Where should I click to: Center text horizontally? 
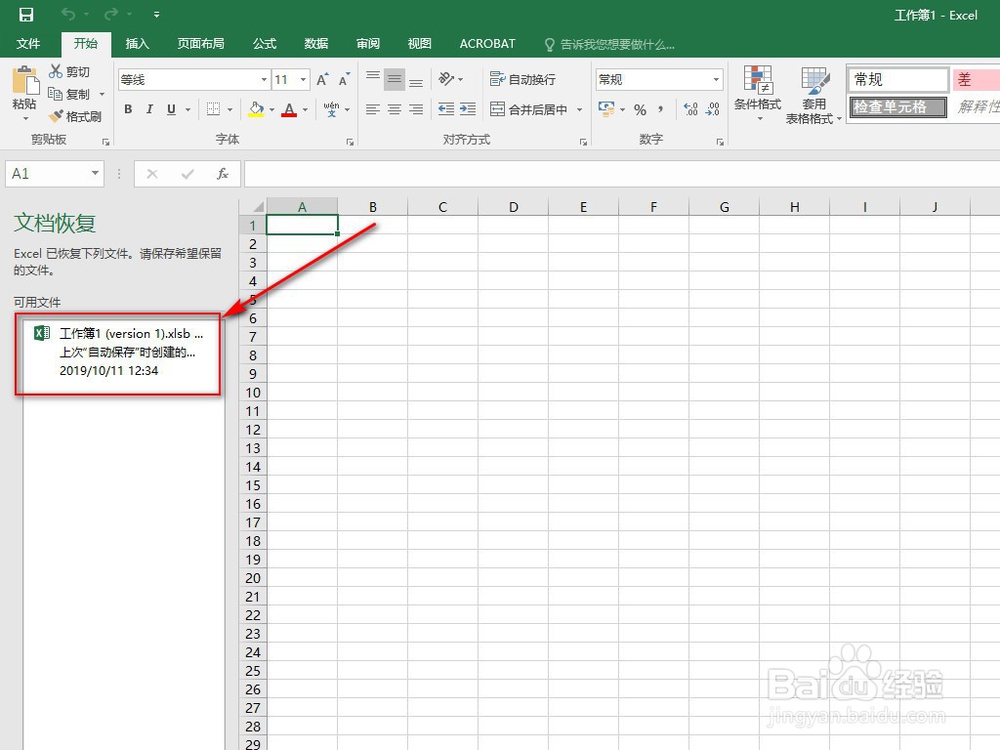point(395,109)
